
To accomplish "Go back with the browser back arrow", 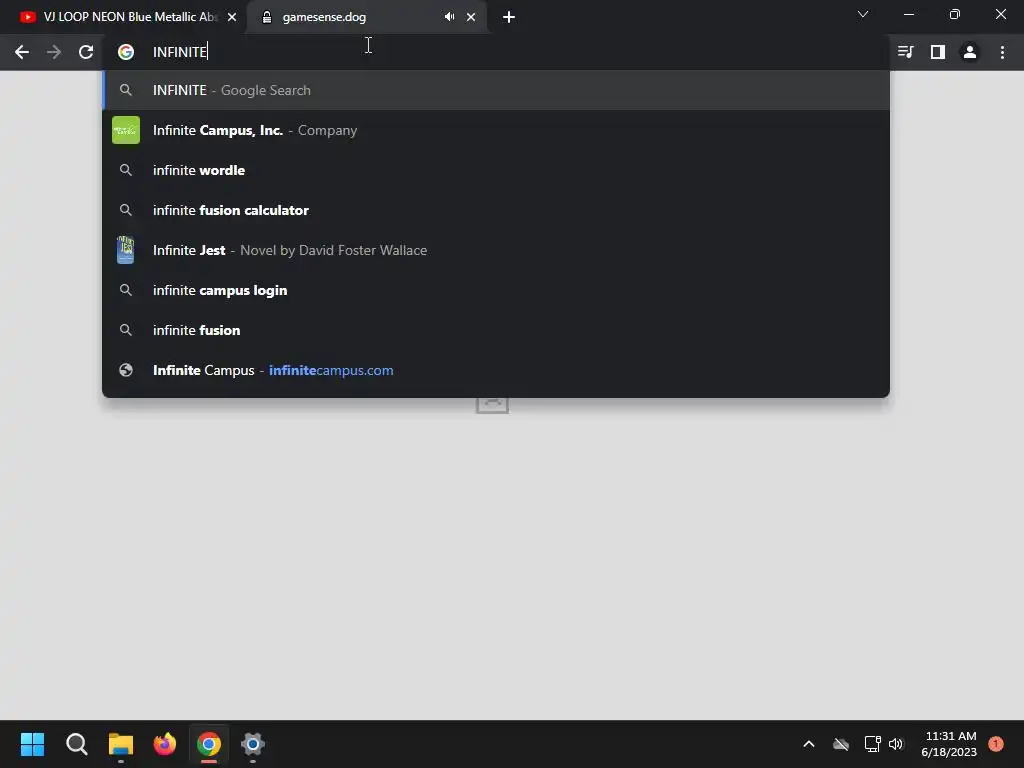I will [22, 52].
